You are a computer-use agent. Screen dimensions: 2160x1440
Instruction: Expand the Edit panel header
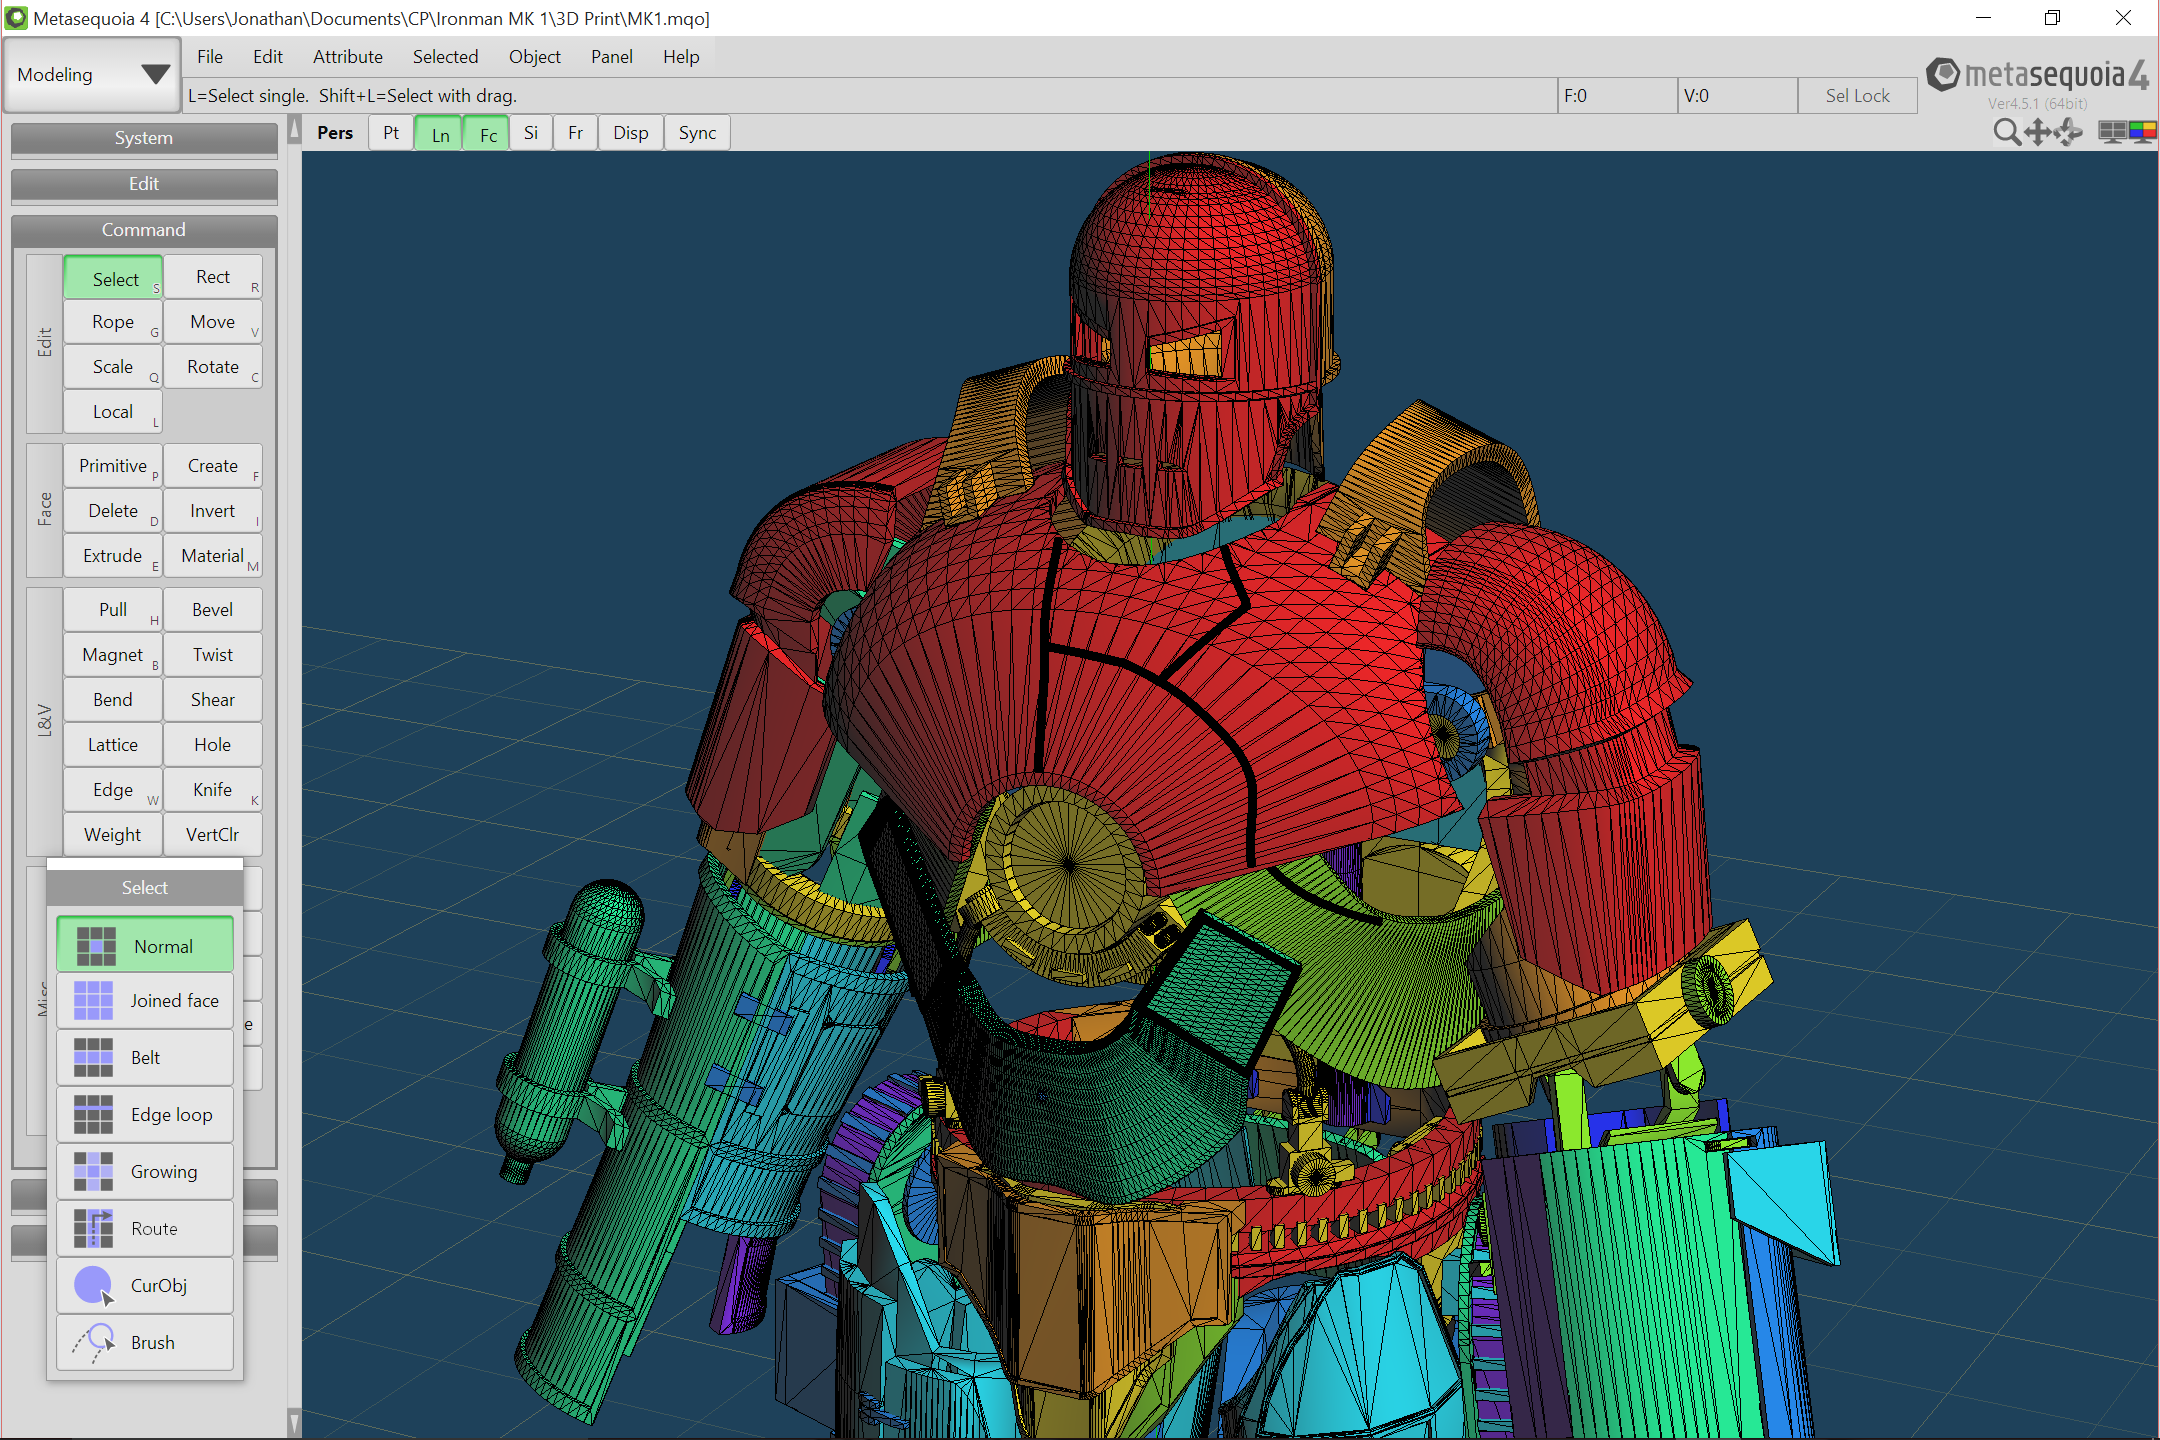coord(144,184)
